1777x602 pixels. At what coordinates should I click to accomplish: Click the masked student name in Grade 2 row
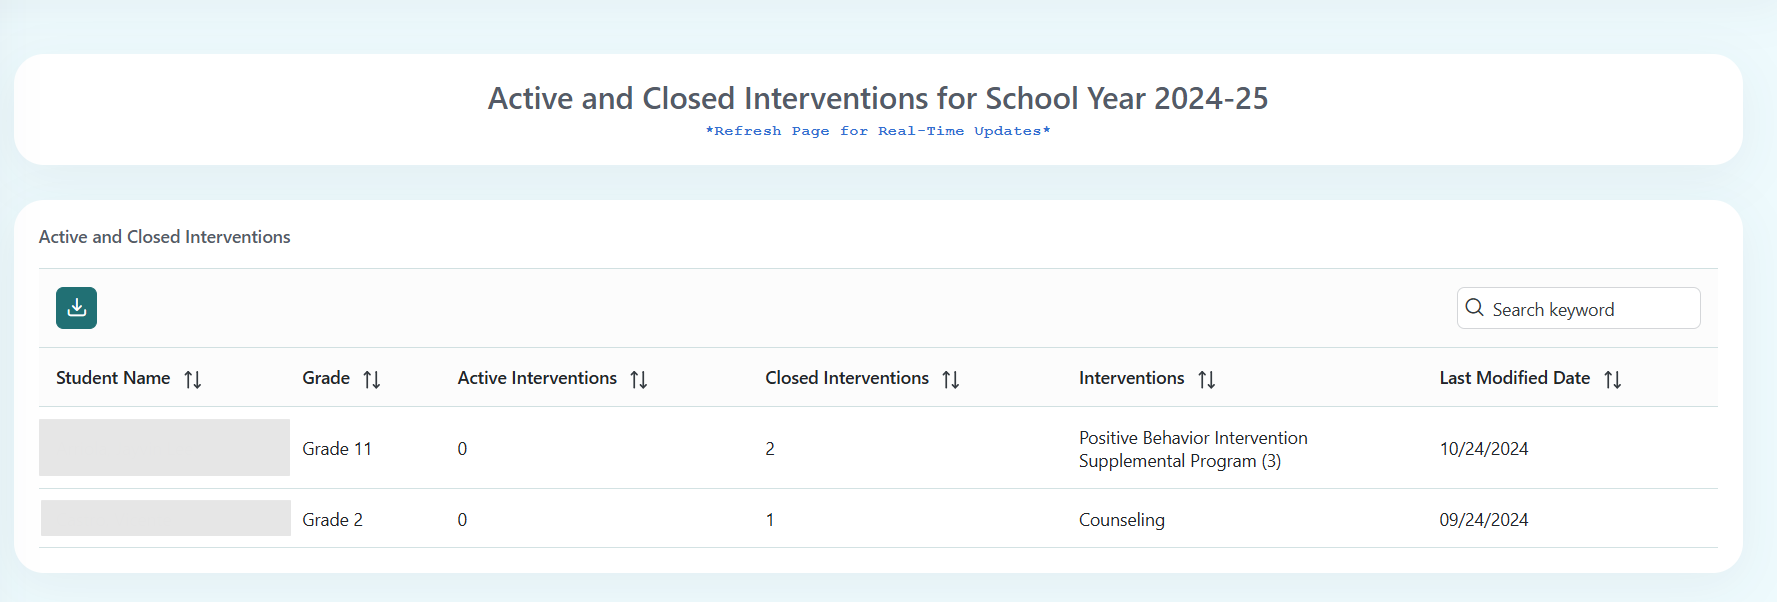coord(164,519)
